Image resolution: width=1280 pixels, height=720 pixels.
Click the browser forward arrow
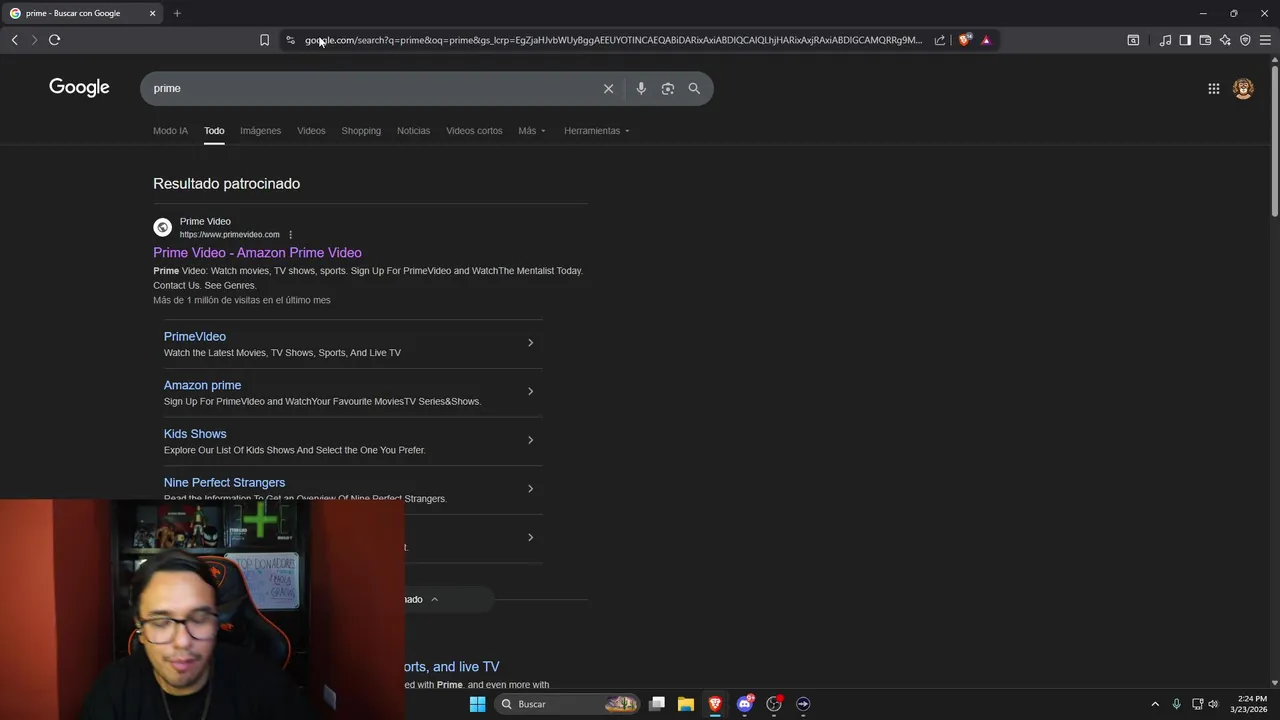click(34, 40)
